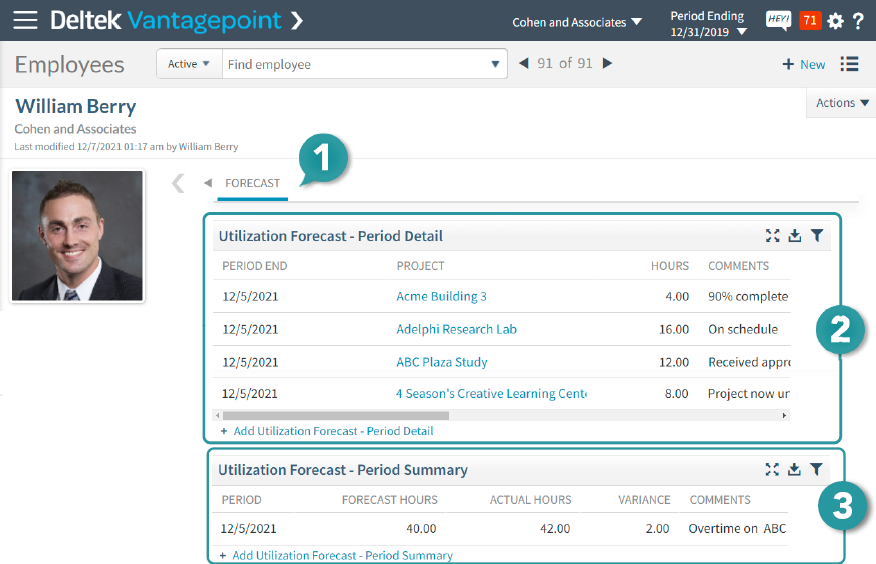
Task: Click the Overtime on ABC comment cell
Action: tap(737, 529)
